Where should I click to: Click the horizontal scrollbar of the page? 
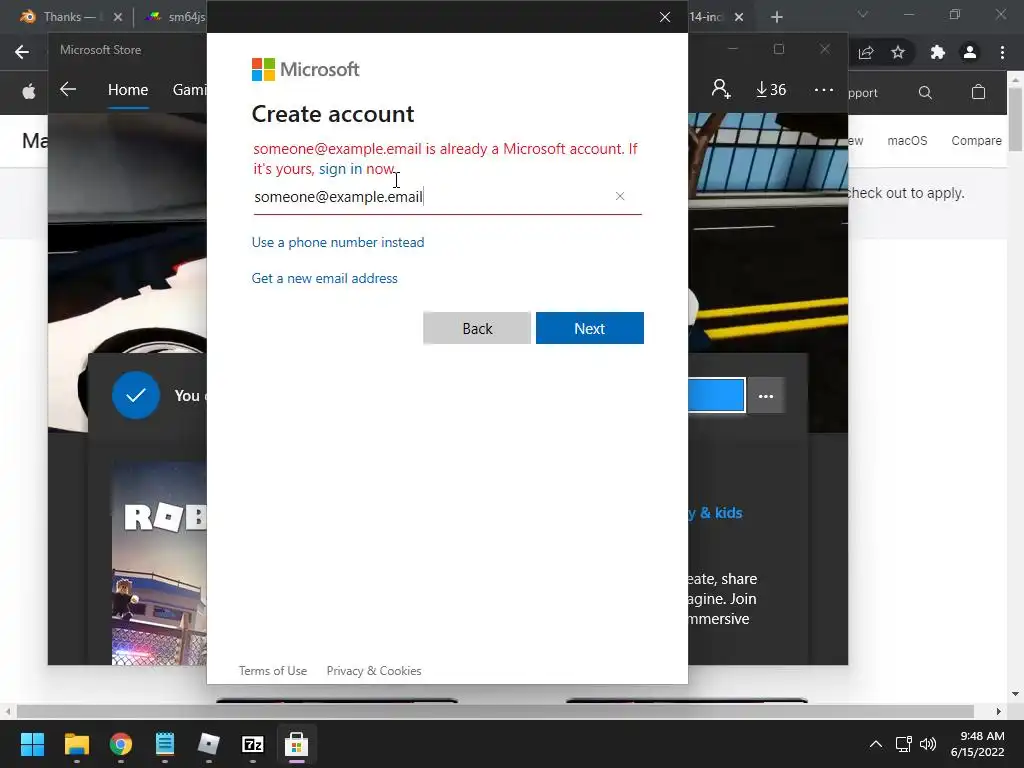point(494,711)
